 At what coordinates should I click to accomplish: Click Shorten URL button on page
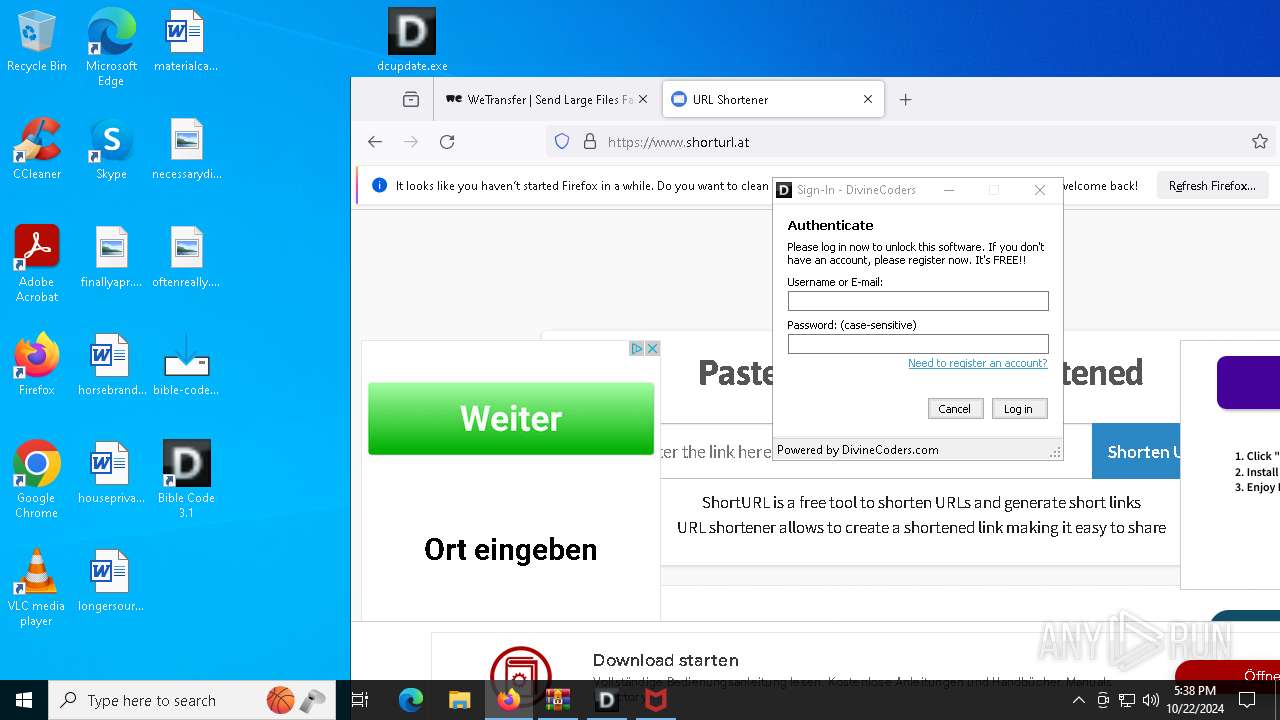[1136, 452]
